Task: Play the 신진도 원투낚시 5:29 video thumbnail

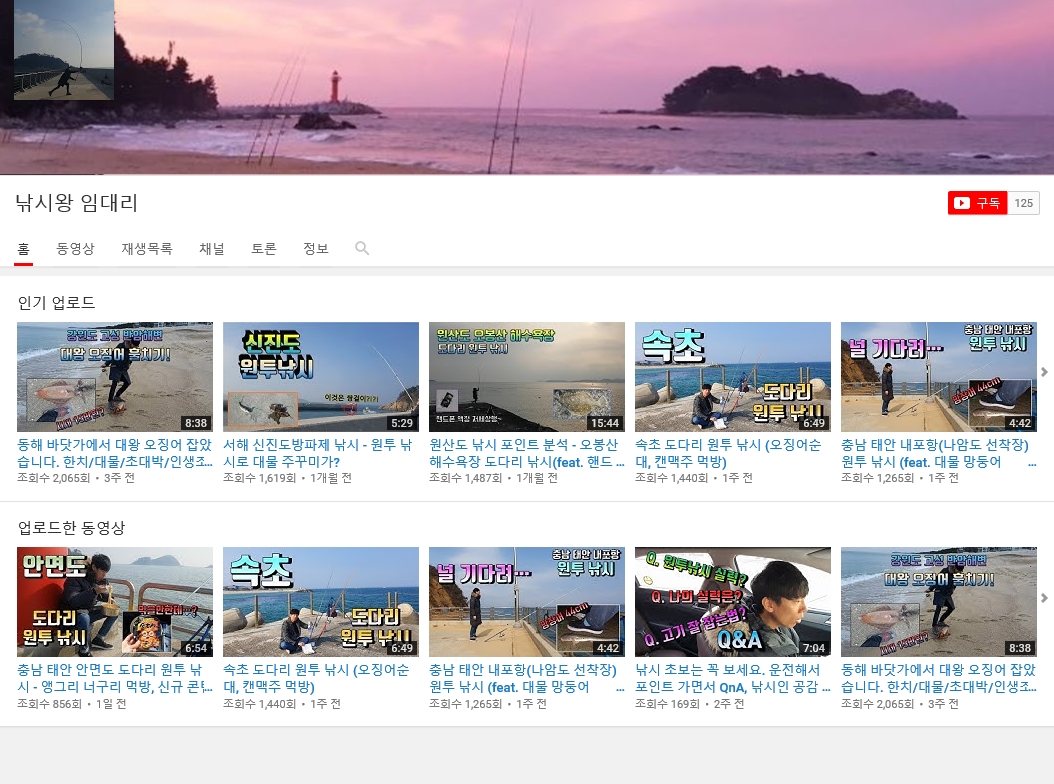Action: coord(321,377)
